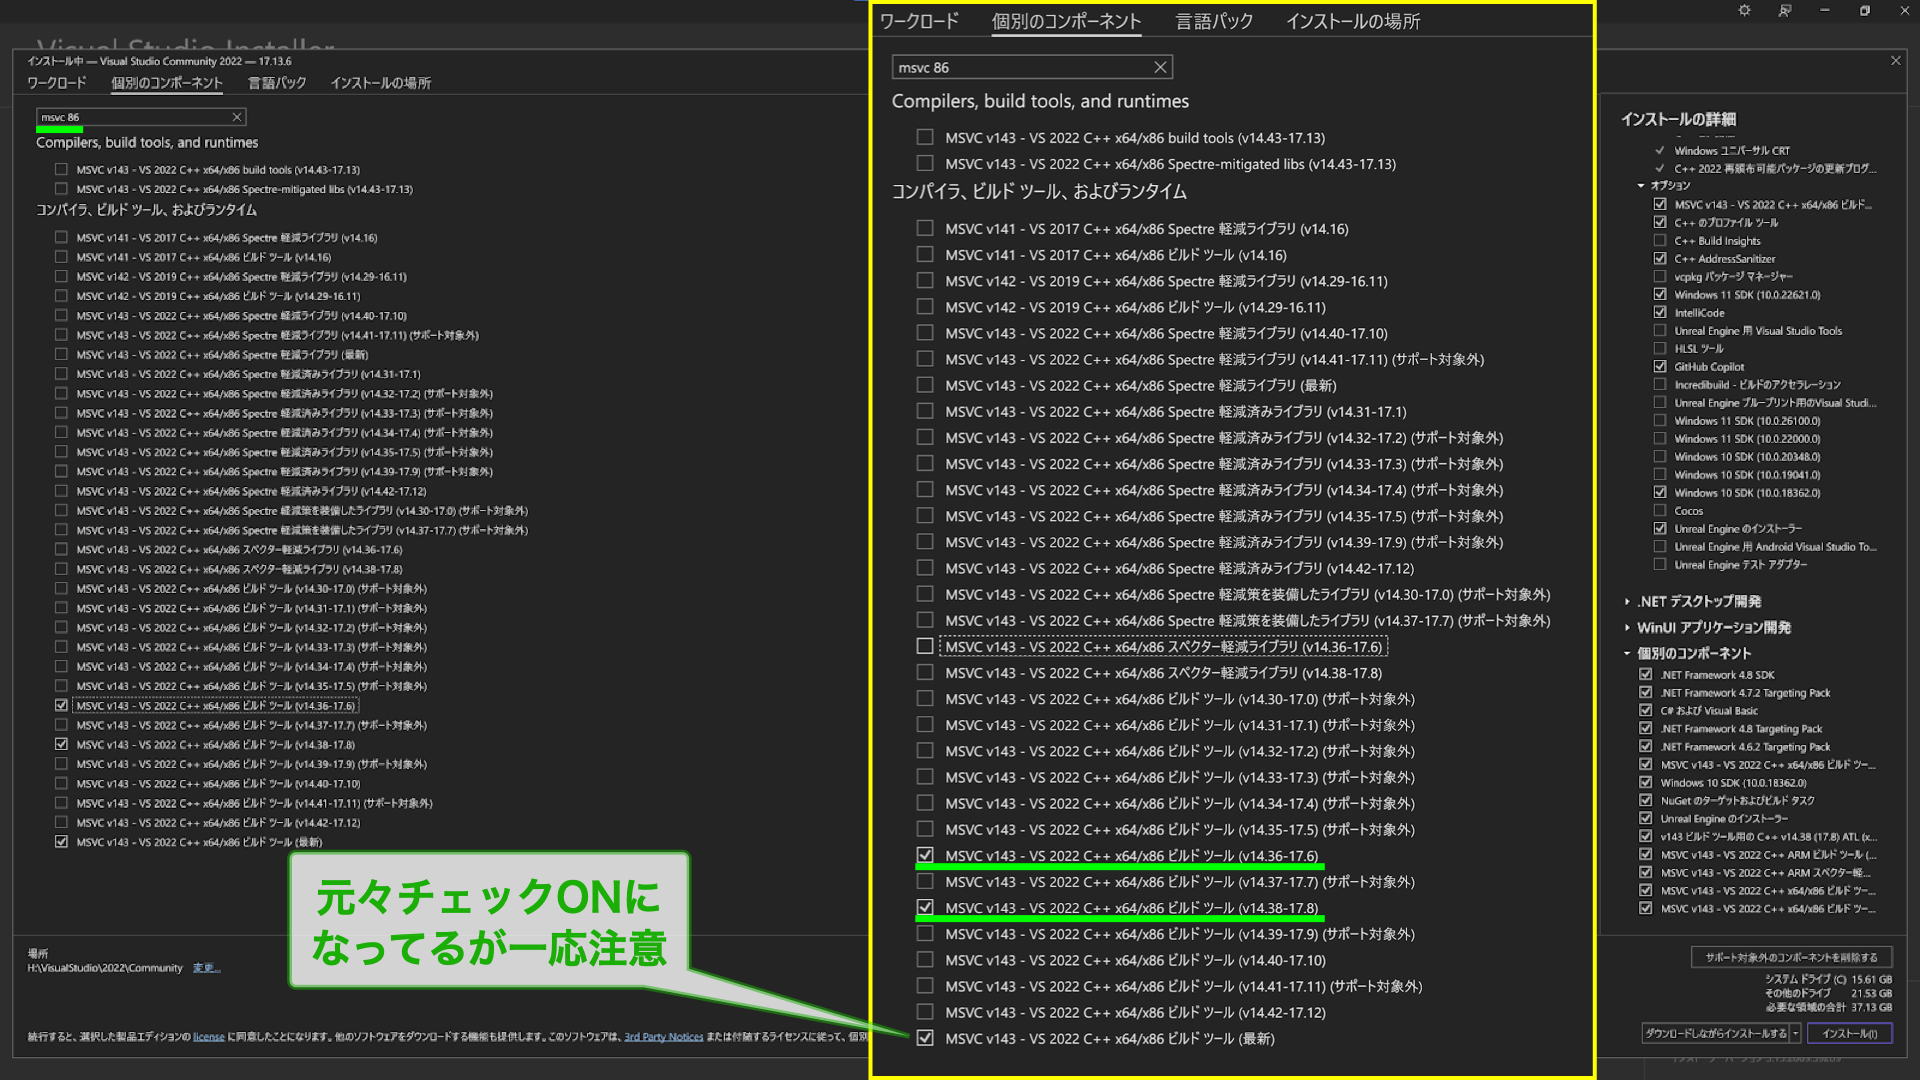Select ワークロード tab in enlarged panel
The width and height of the screenshot is (1920, 1080).
919,21
